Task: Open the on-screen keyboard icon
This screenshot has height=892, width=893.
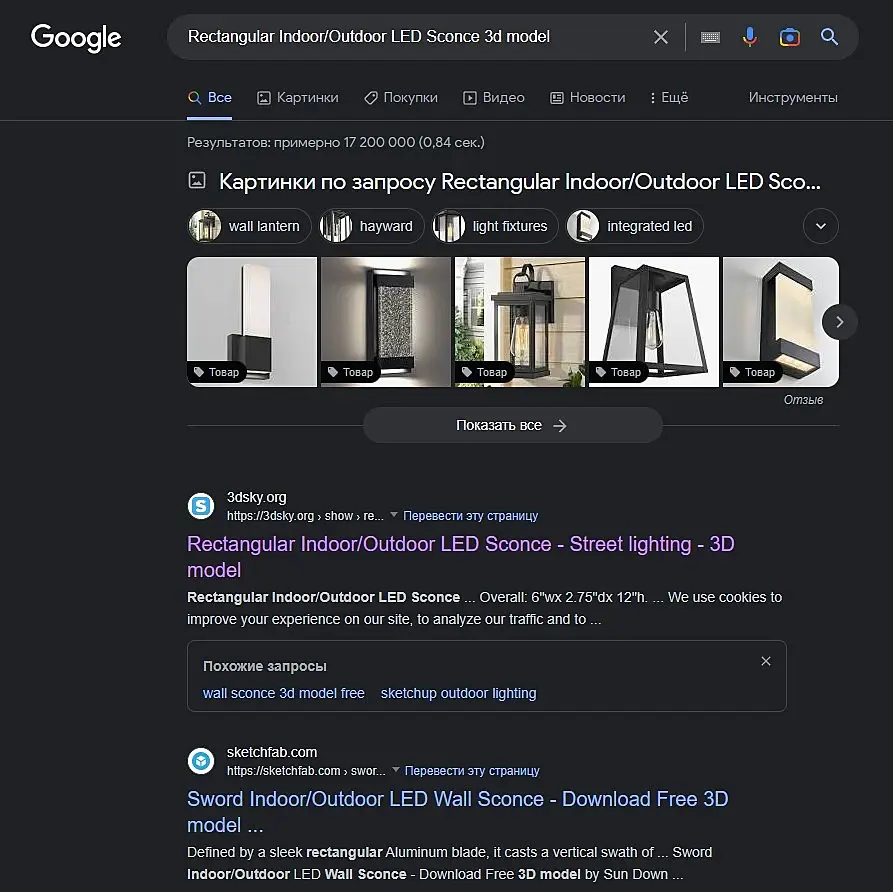Action: pyautogui.click(x=710, y=38)
